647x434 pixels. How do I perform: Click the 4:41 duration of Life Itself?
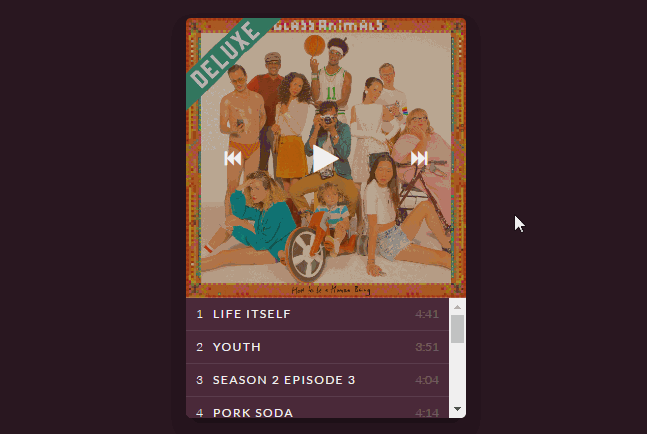pyautogui.click(x=427, y=314)
